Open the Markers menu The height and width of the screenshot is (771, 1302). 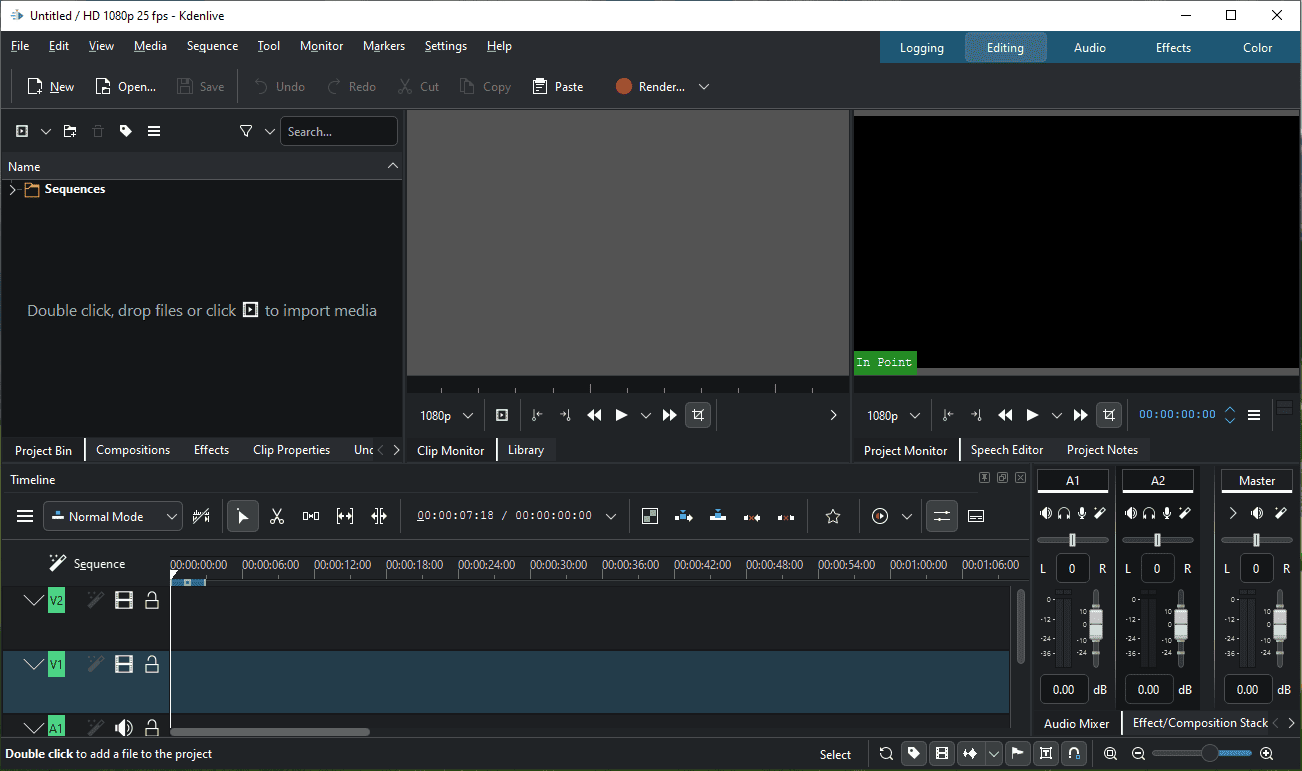[x=384, y=46]
